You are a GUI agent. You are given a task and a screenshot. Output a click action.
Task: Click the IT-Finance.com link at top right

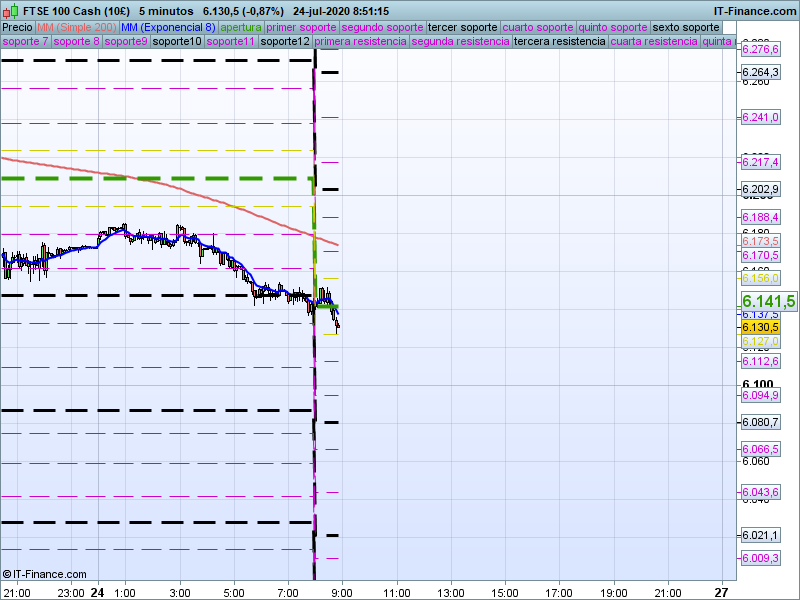tap(755, 11)
